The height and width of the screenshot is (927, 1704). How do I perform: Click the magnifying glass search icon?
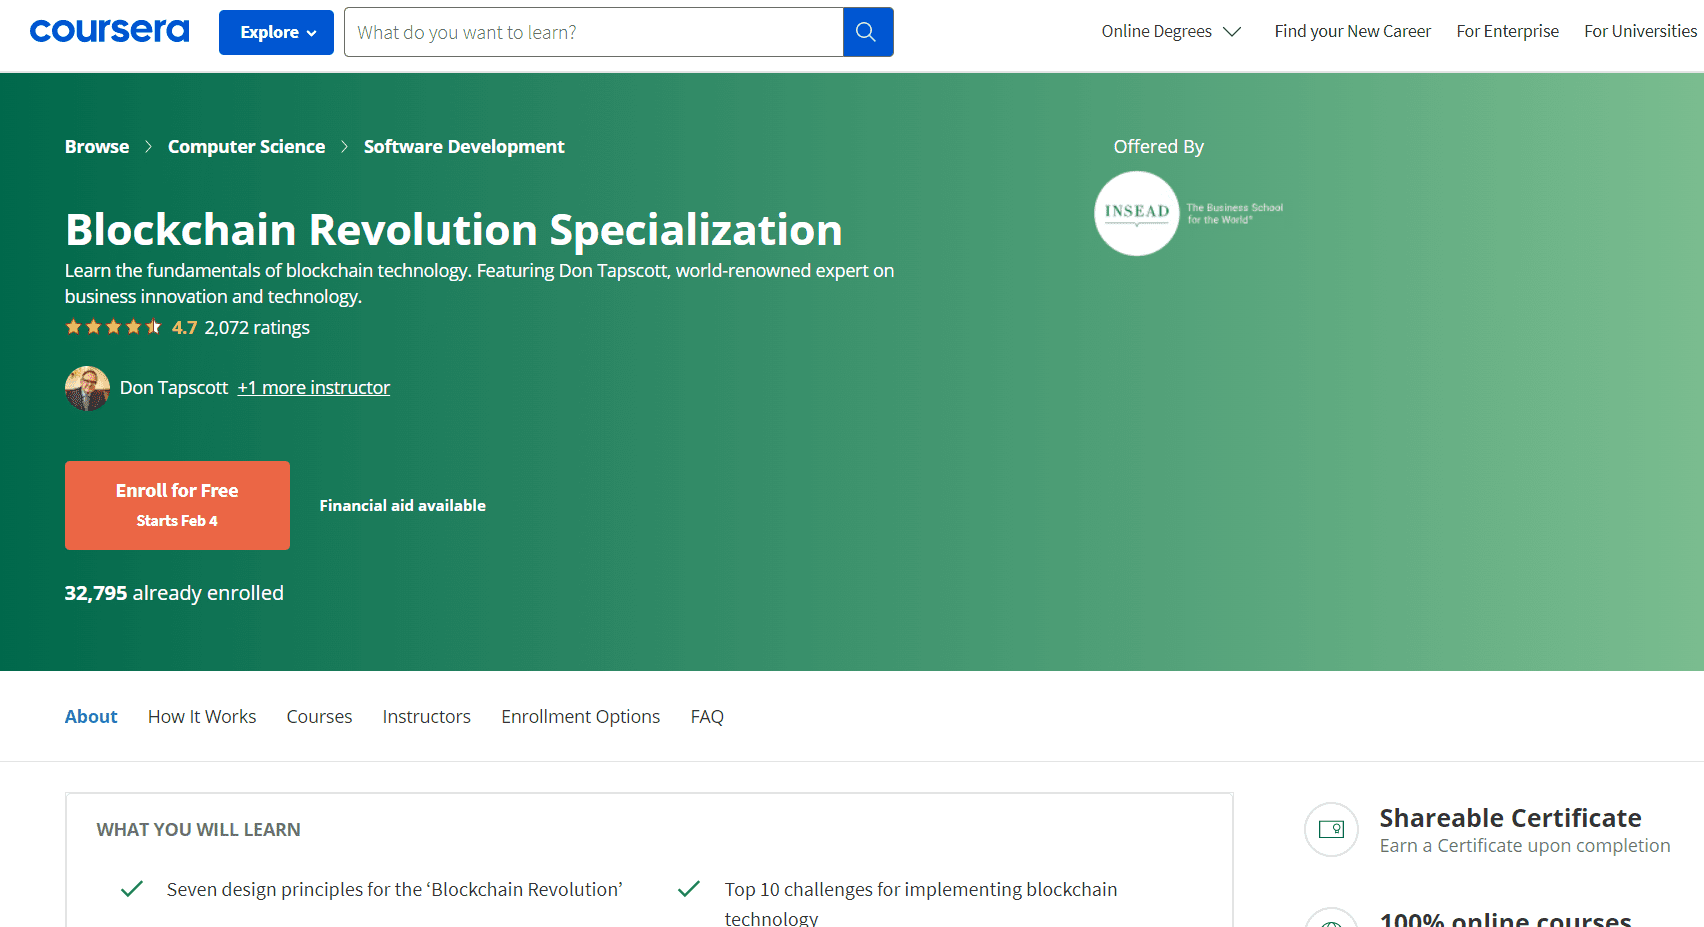867,32
